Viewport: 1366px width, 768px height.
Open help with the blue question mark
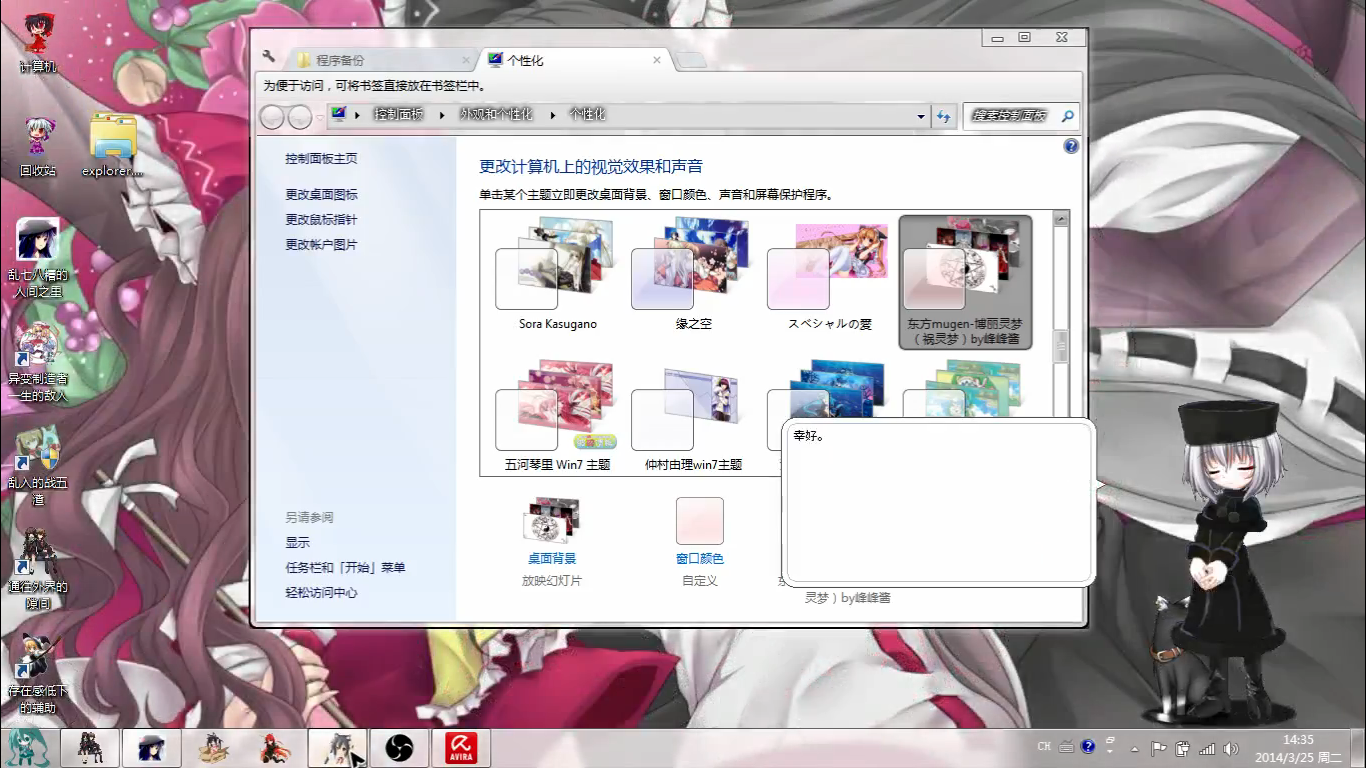pyautogui.click(x=1071, y=146)
